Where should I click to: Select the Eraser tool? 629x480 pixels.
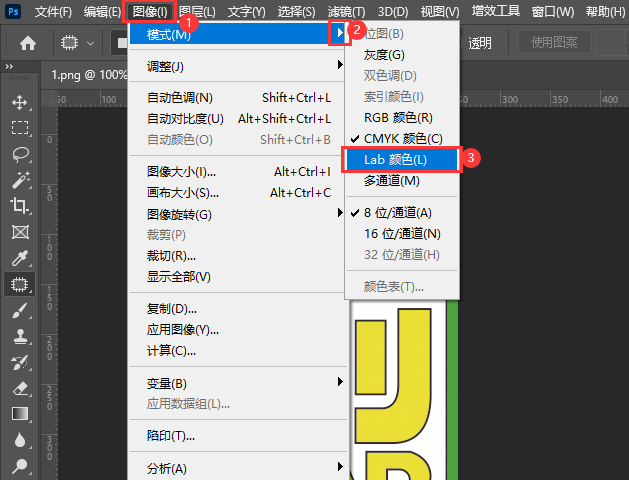(20, 388)
